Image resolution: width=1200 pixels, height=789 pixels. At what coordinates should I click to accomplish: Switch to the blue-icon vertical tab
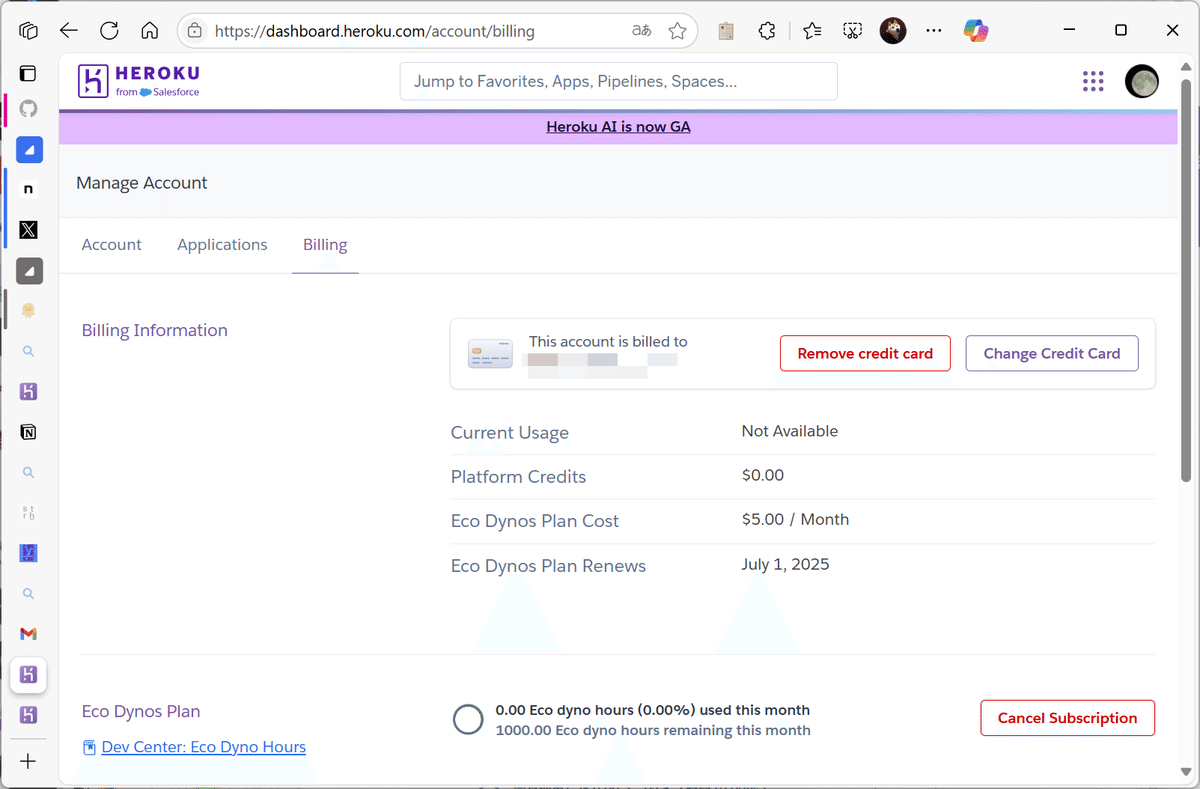click(x=29, y=150)
